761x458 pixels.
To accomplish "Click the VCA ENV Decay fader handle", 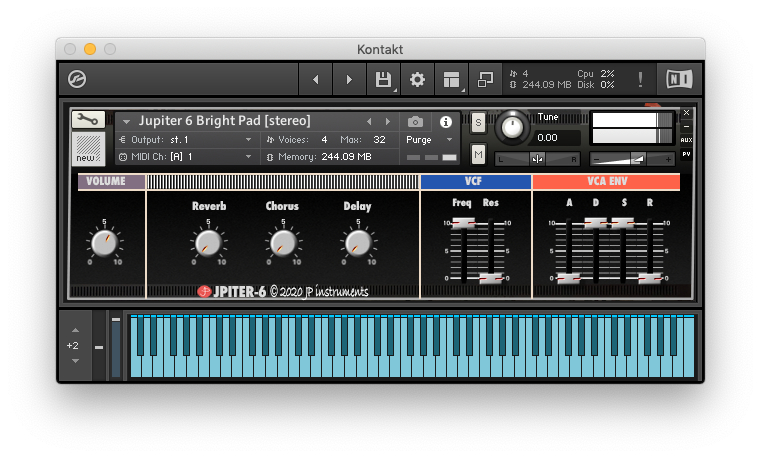I will click(x=596, y=223).
